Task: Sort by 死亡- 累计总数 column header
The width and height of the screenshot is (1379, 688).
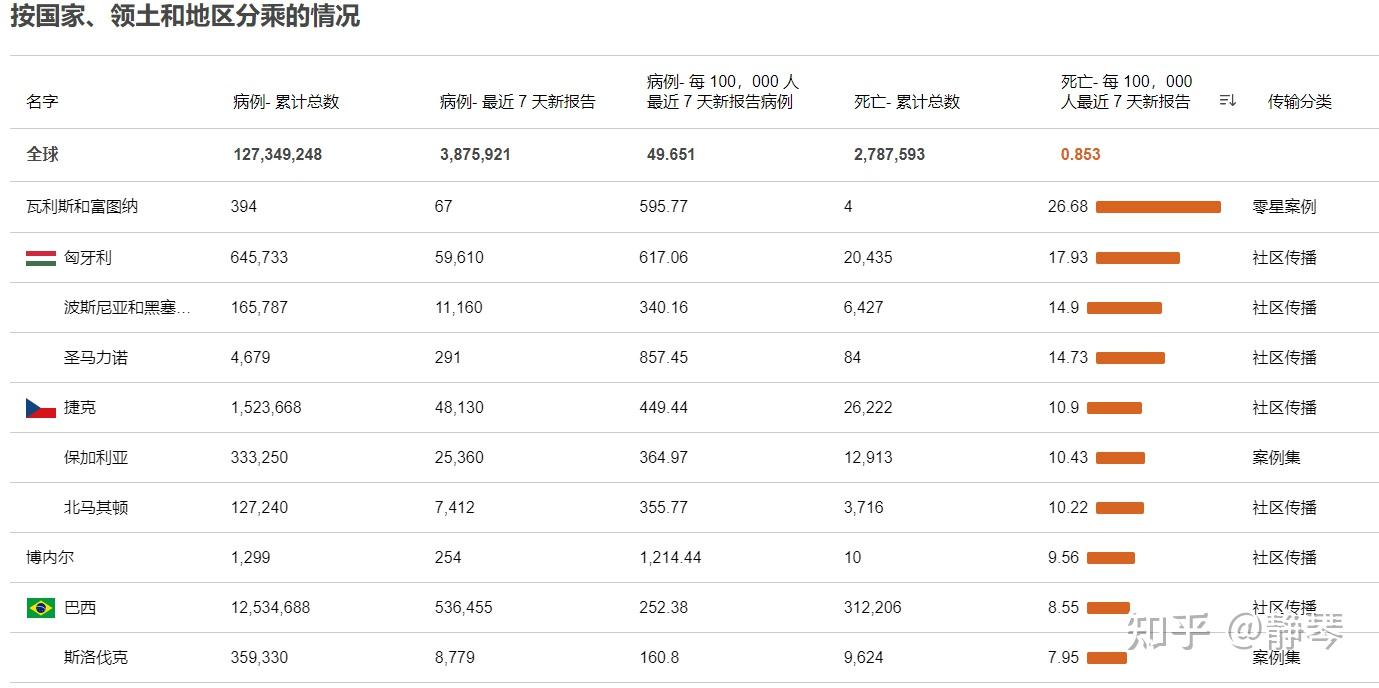Action: click(906, 102)
